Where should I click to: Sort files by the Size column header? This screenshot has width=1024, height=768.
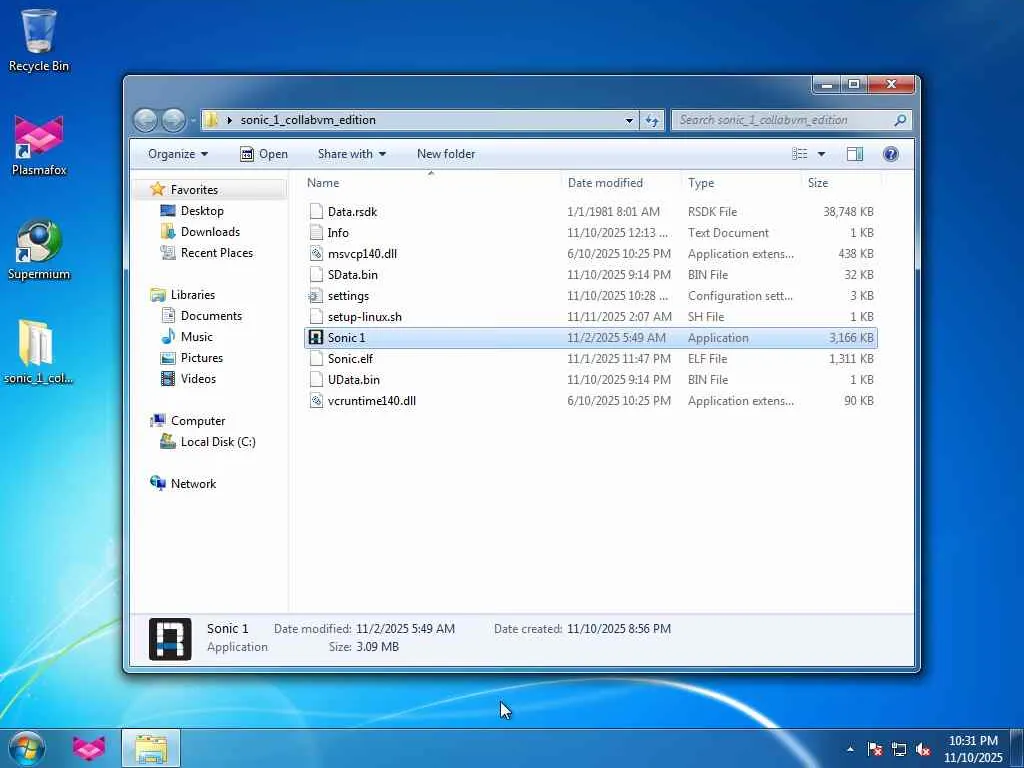point(841,183)
